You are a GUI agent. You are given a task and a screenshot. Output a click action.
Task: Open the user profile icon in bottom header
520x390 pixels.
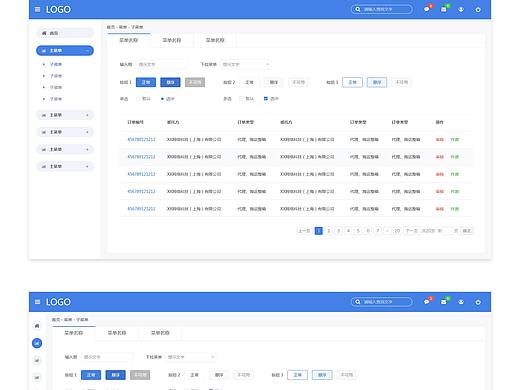(461, 302)
